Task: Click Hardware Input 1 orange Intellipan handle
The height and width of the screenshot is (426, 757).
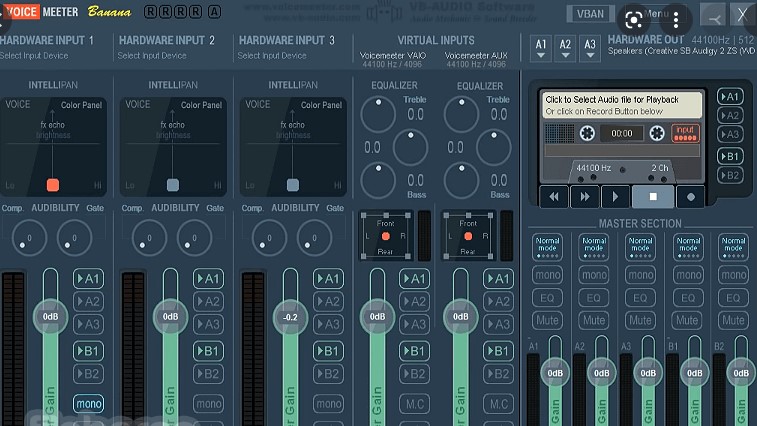Action: tap(53, 185)
